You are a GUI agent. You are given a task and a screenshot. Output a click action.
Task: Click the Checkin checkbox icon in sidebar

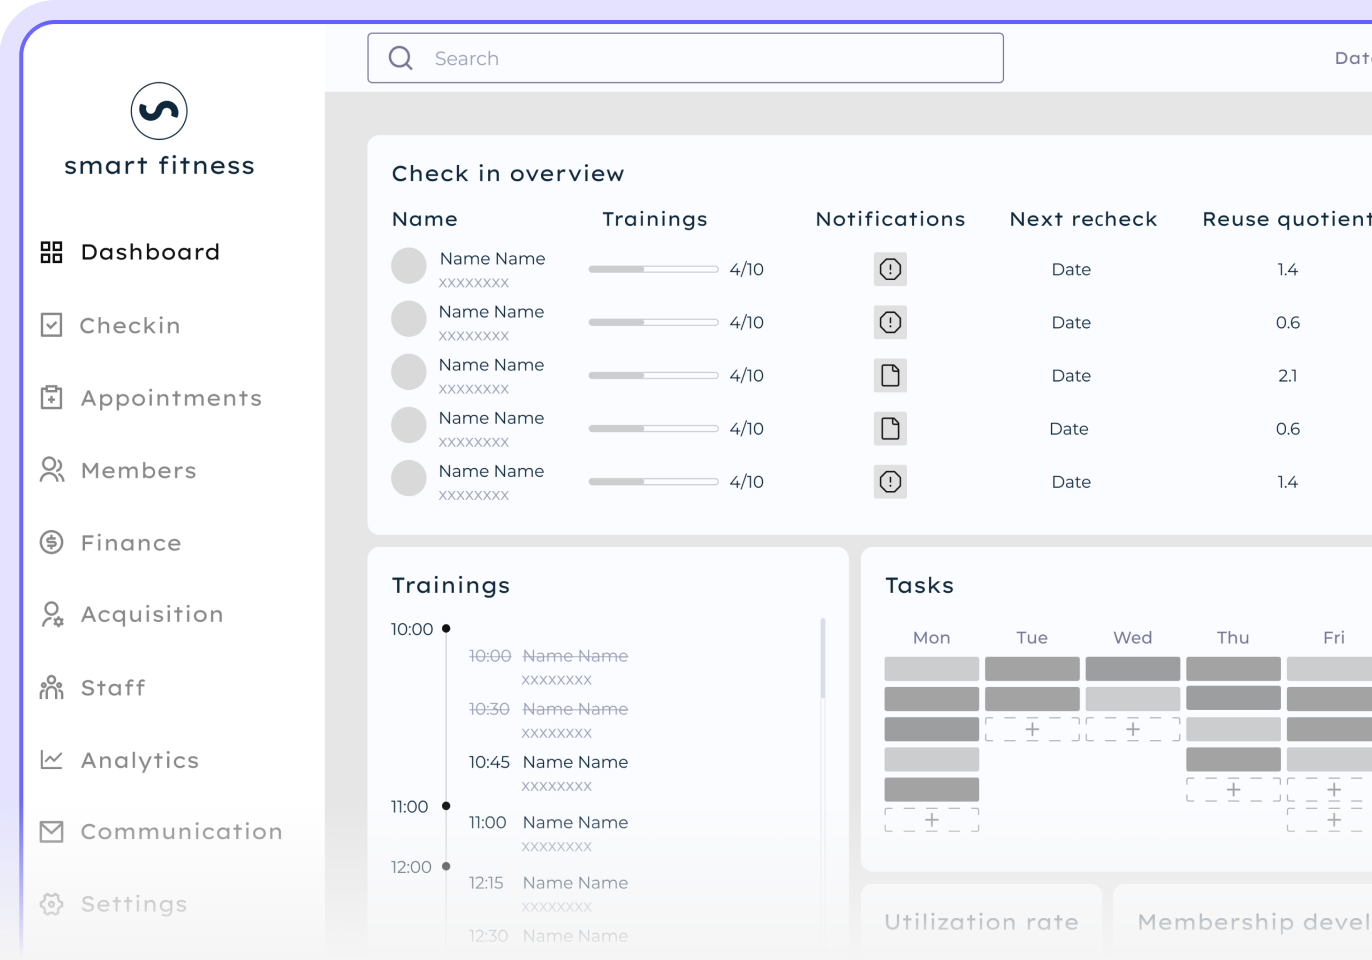point(52,325)
